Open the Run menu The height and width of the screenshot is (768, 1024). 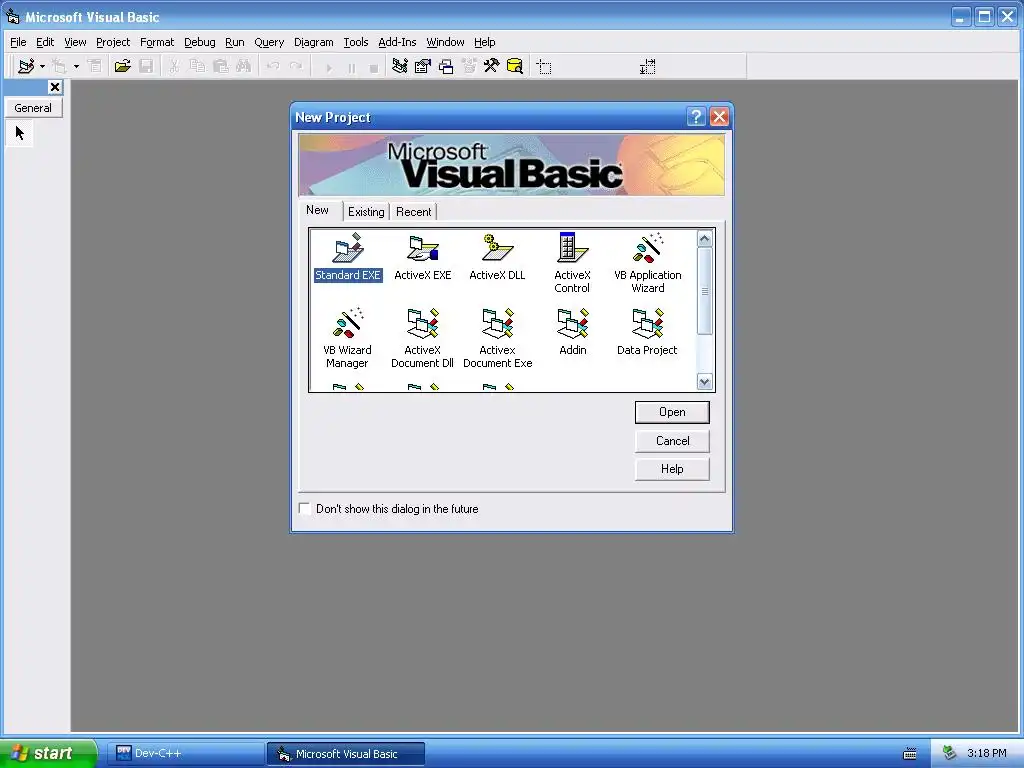click(x=234, y=42)
